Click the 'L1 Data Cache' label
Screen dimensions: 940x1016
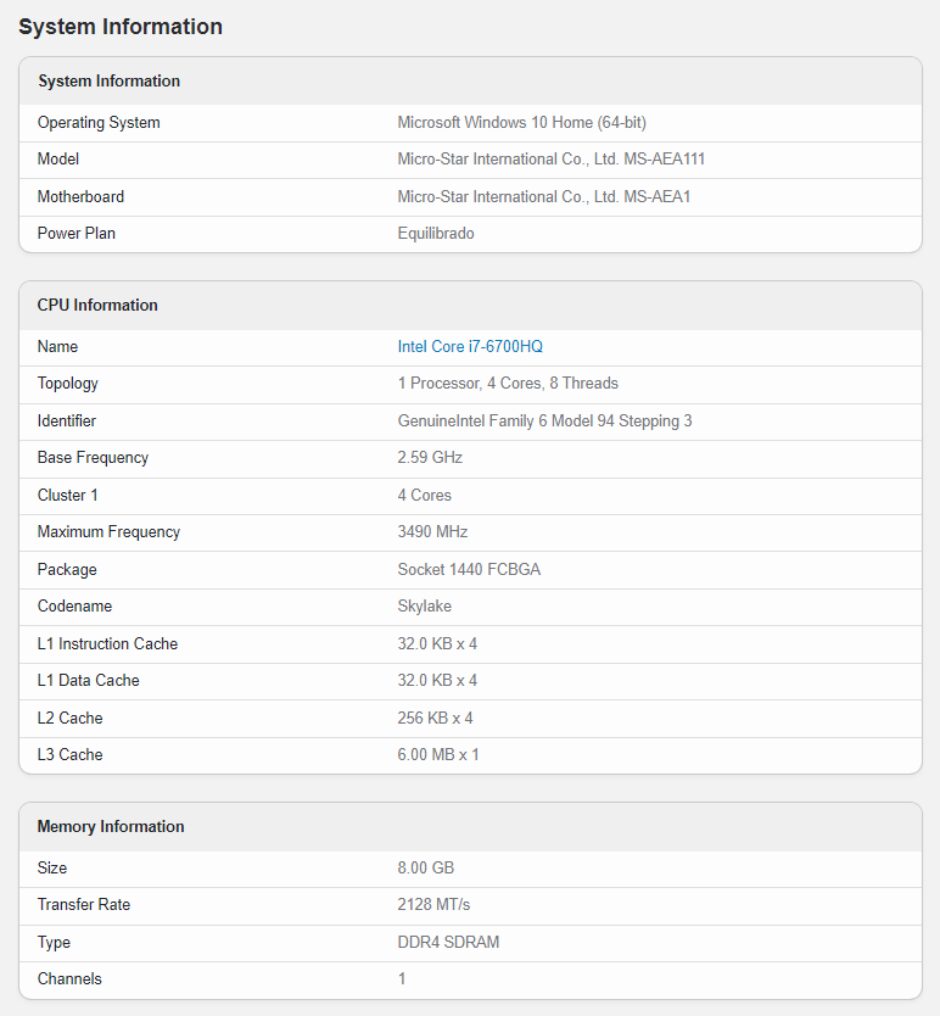tap(88, 680)
